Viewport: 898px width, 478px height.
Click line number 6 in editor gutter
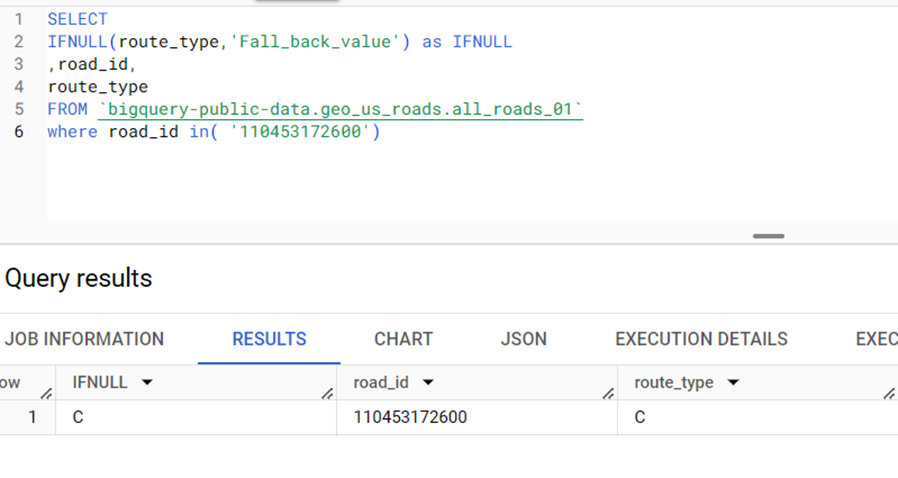(x=19, y=132)
